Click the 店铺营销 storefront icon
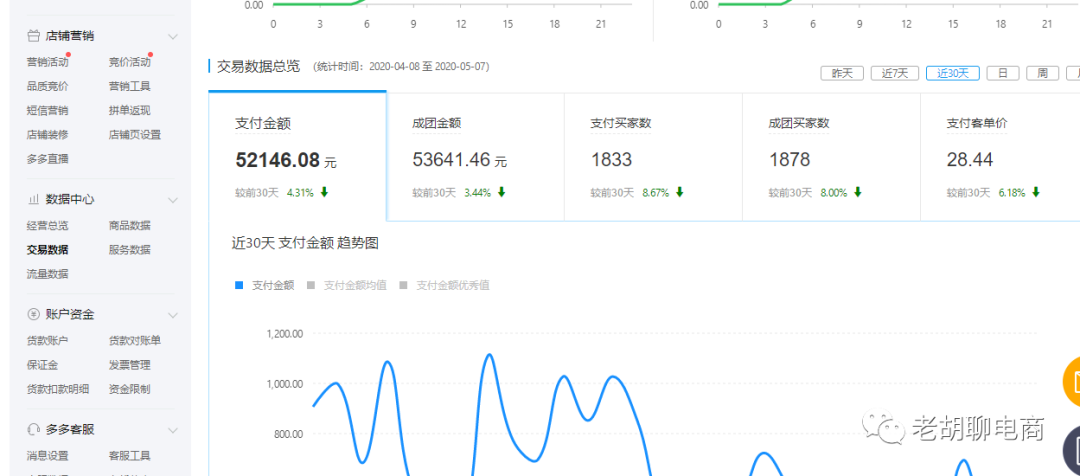Screen dimensions: 1080x476 pyautogui.click(x=33, y=36)
